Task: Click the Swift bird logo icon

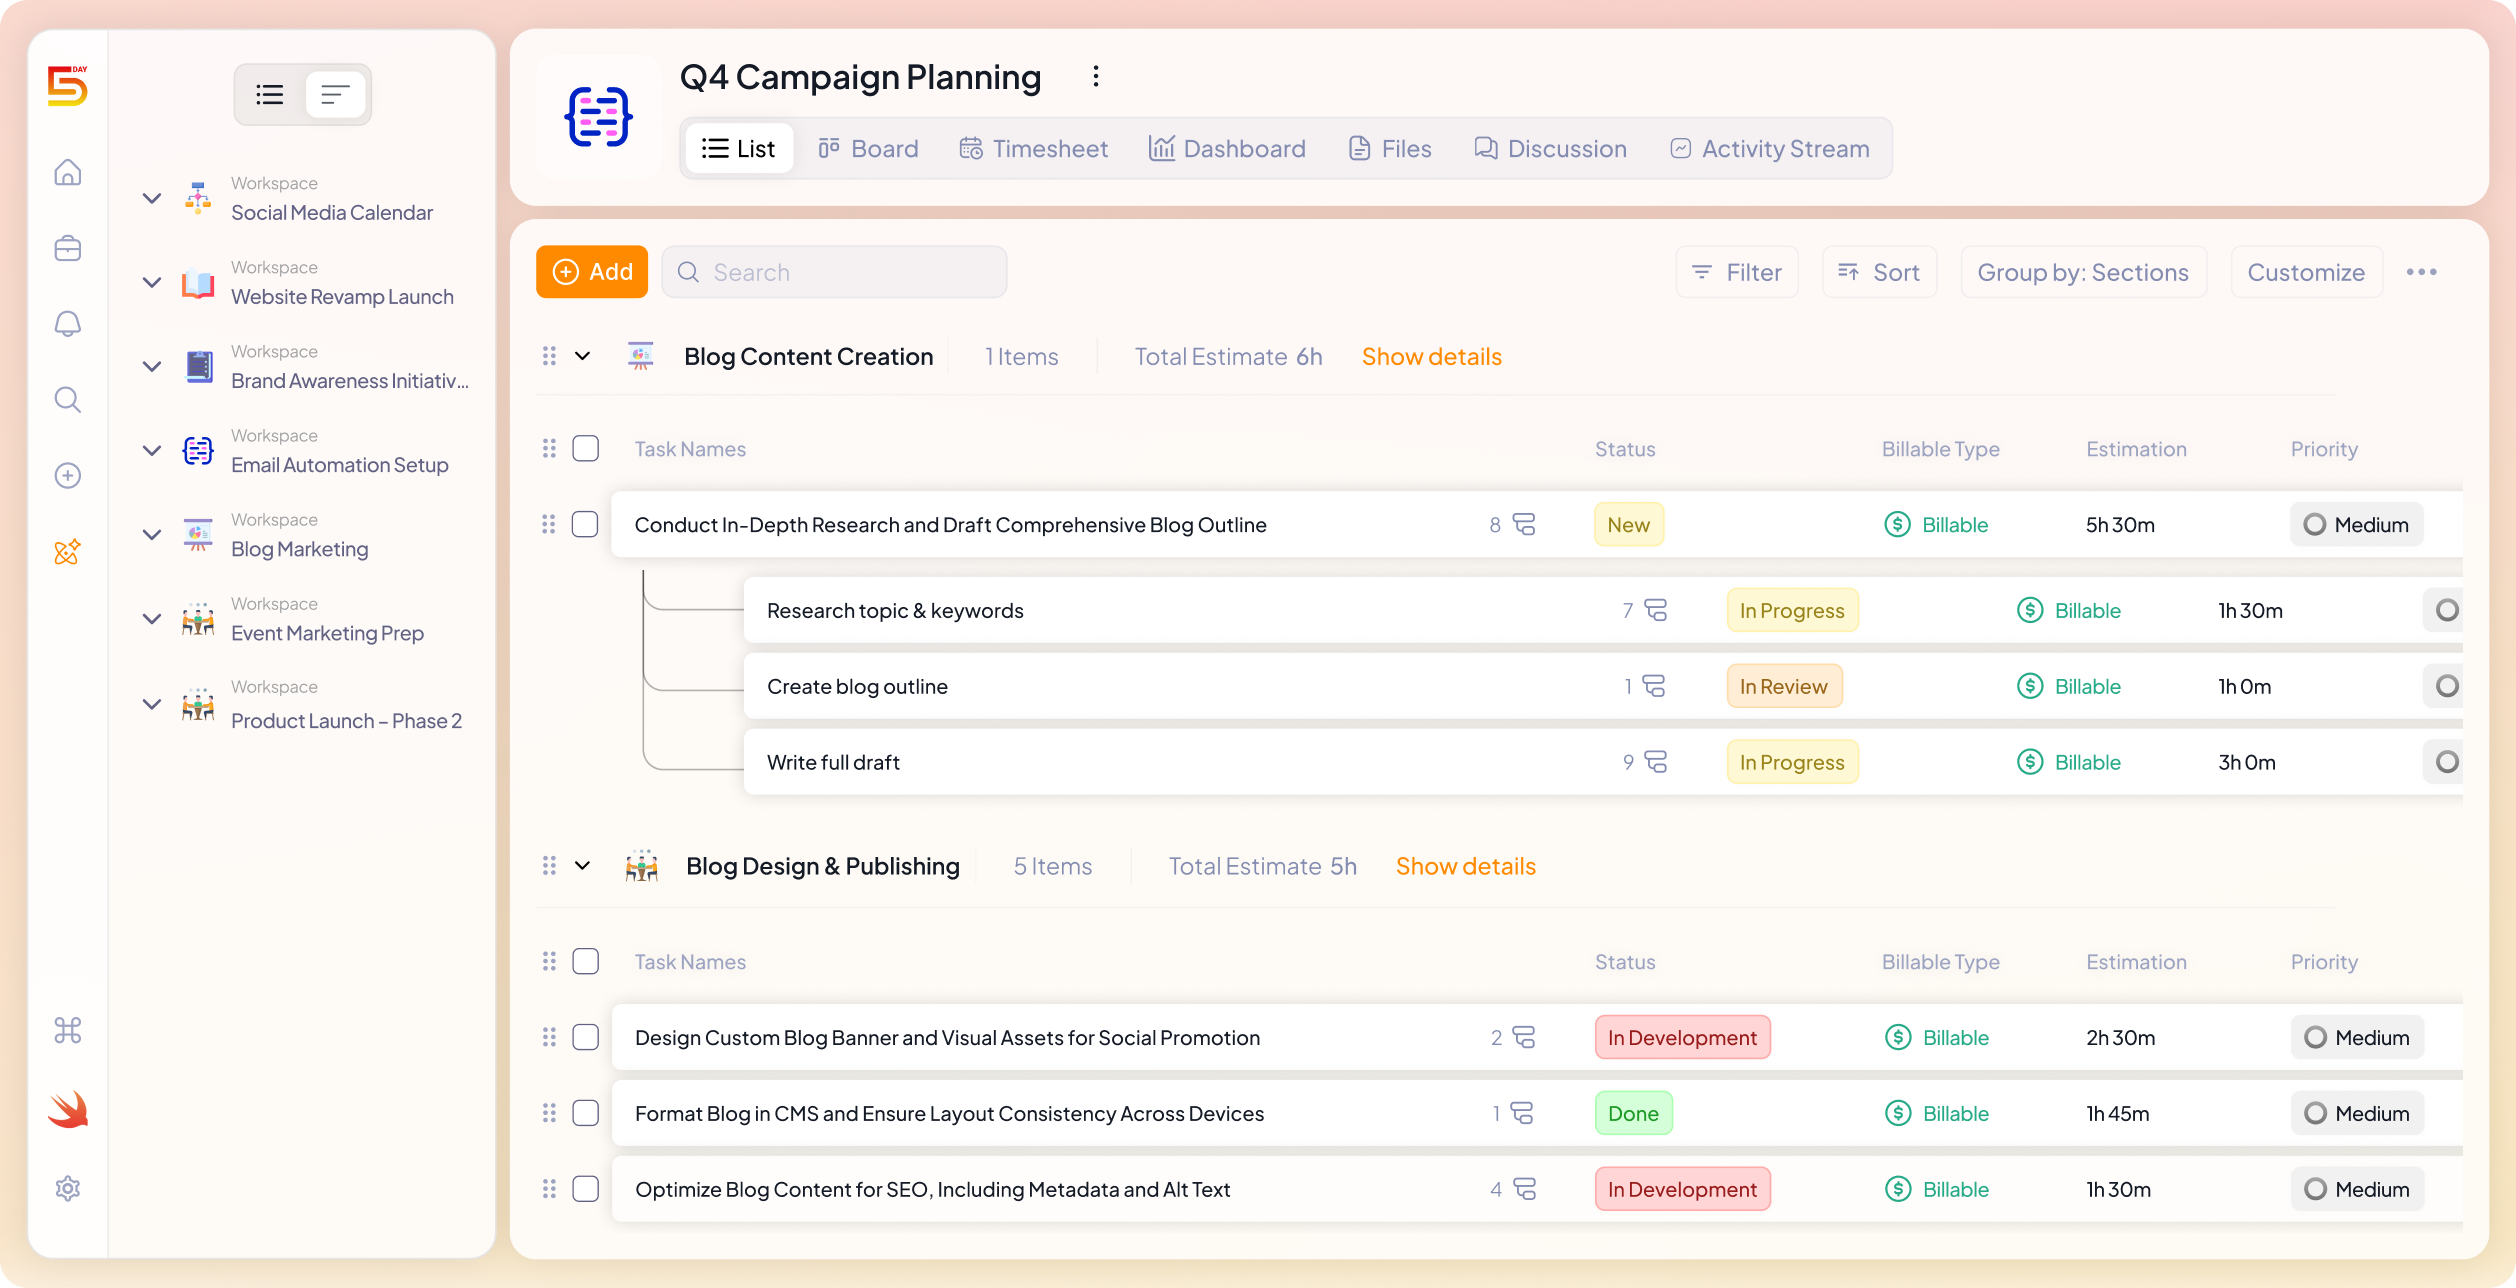Action: (x=68, y=1109)
